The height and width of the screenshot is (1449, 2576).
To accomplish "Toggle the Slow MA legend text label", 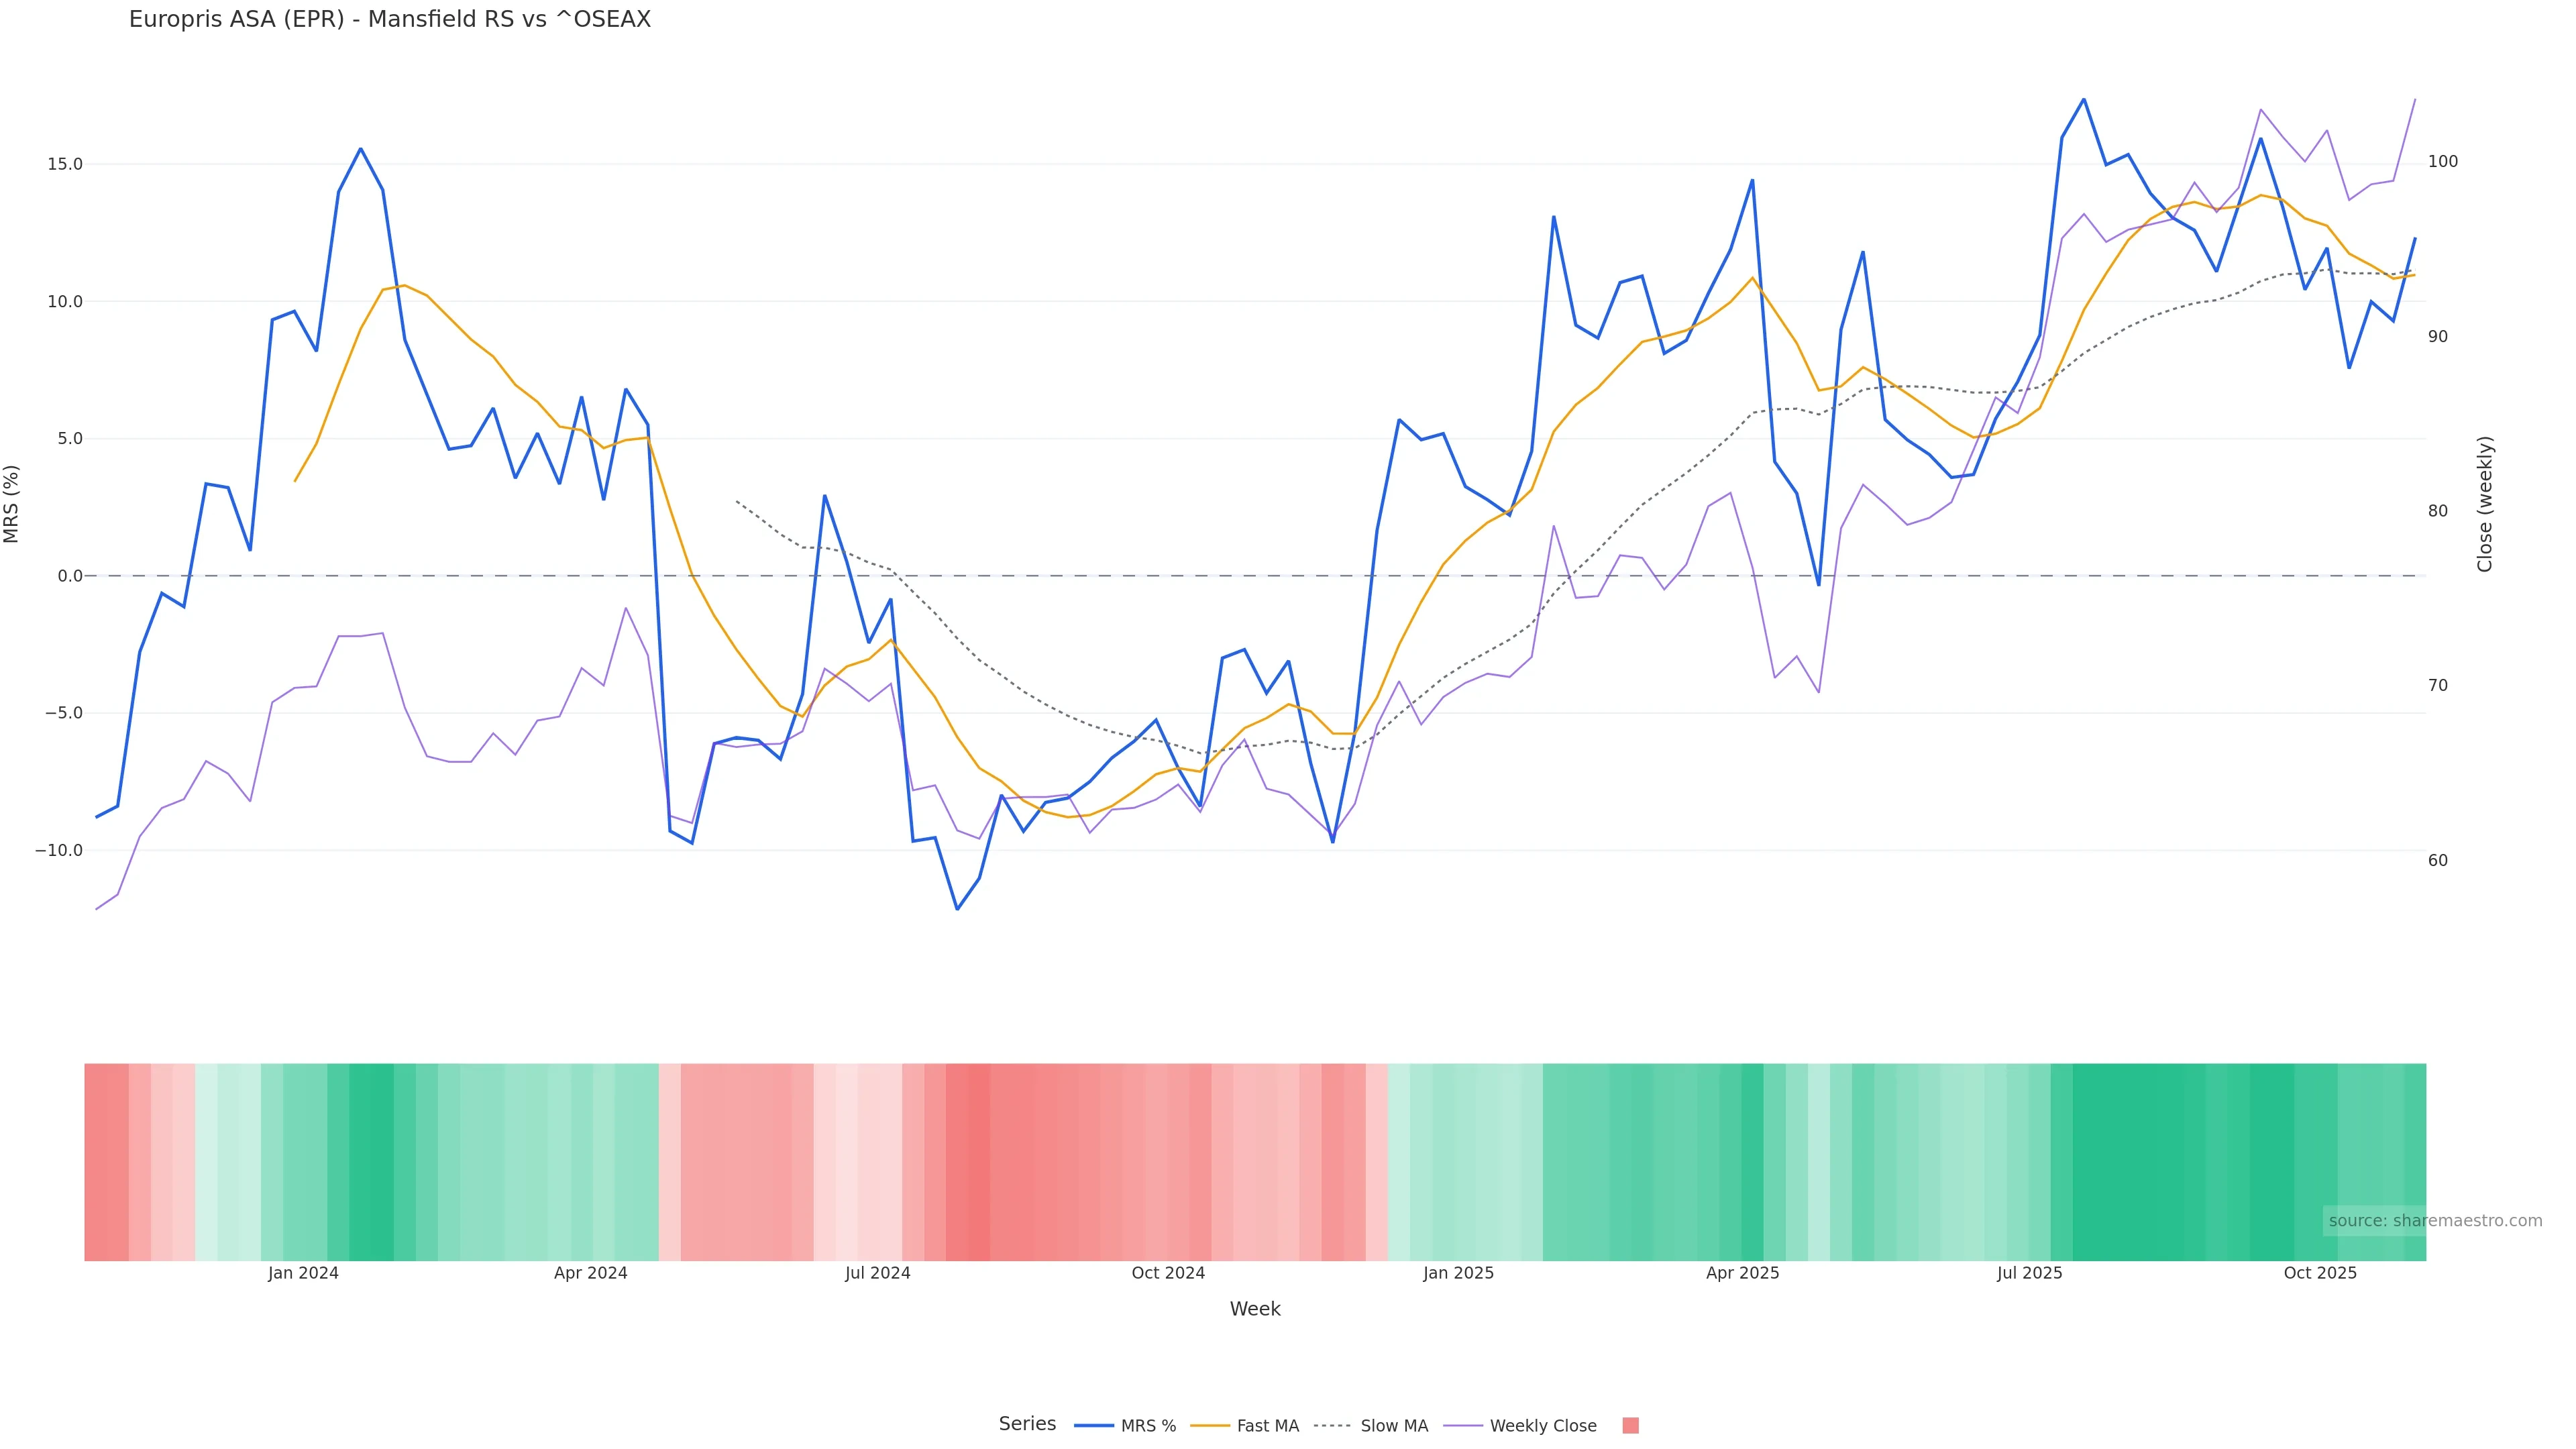I will click(1394, 1426).
